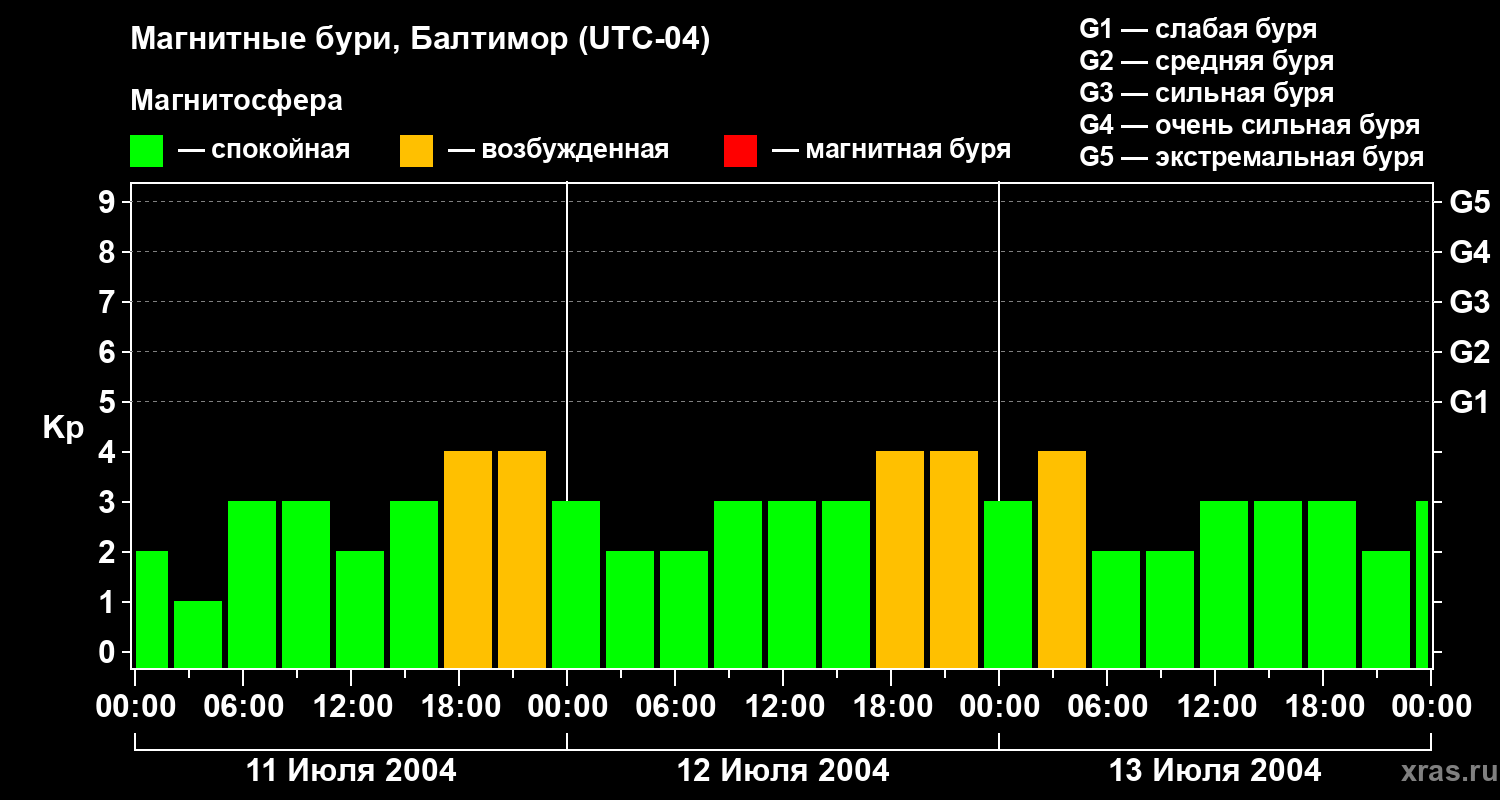The width and height of the screenshot is (1500, 800).
Task: Click the green "спокойная" legend swatch
Action: pos(146,151)
